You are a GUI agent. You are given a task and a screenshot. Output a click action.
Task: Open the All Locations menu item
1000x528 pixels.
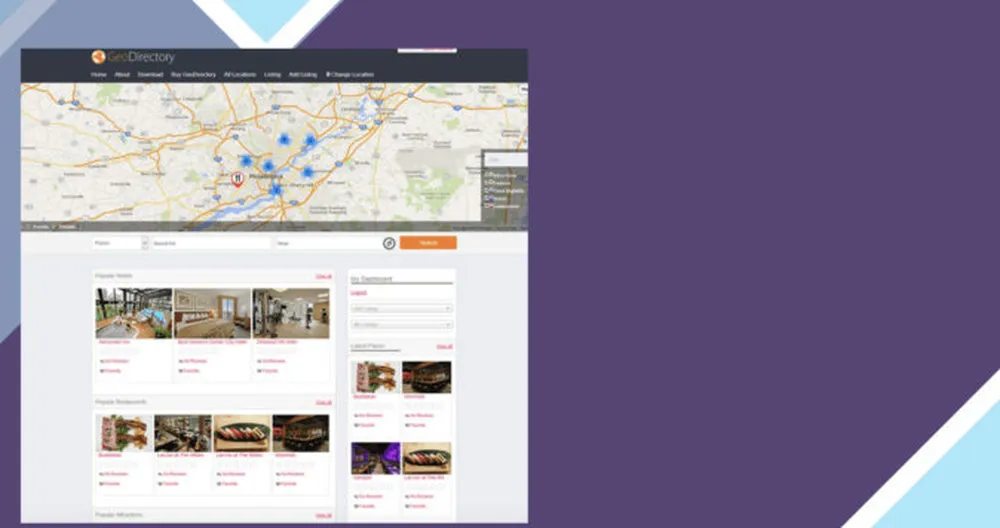coord(240,75)
